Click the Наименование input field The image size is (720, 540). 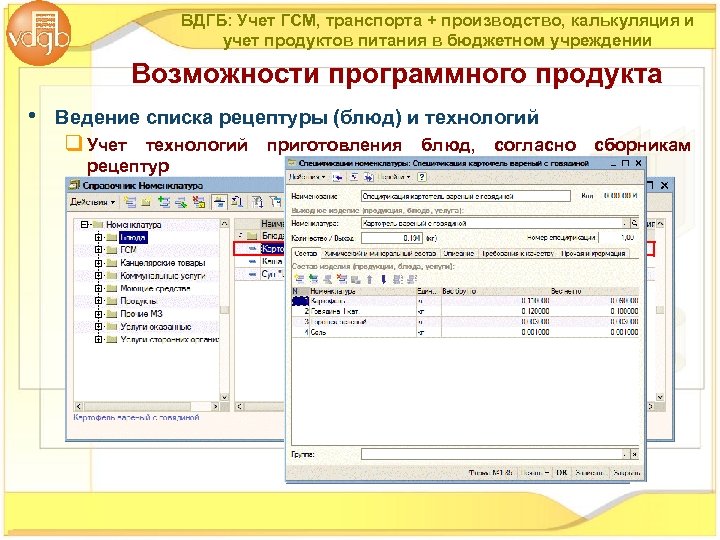466,196
